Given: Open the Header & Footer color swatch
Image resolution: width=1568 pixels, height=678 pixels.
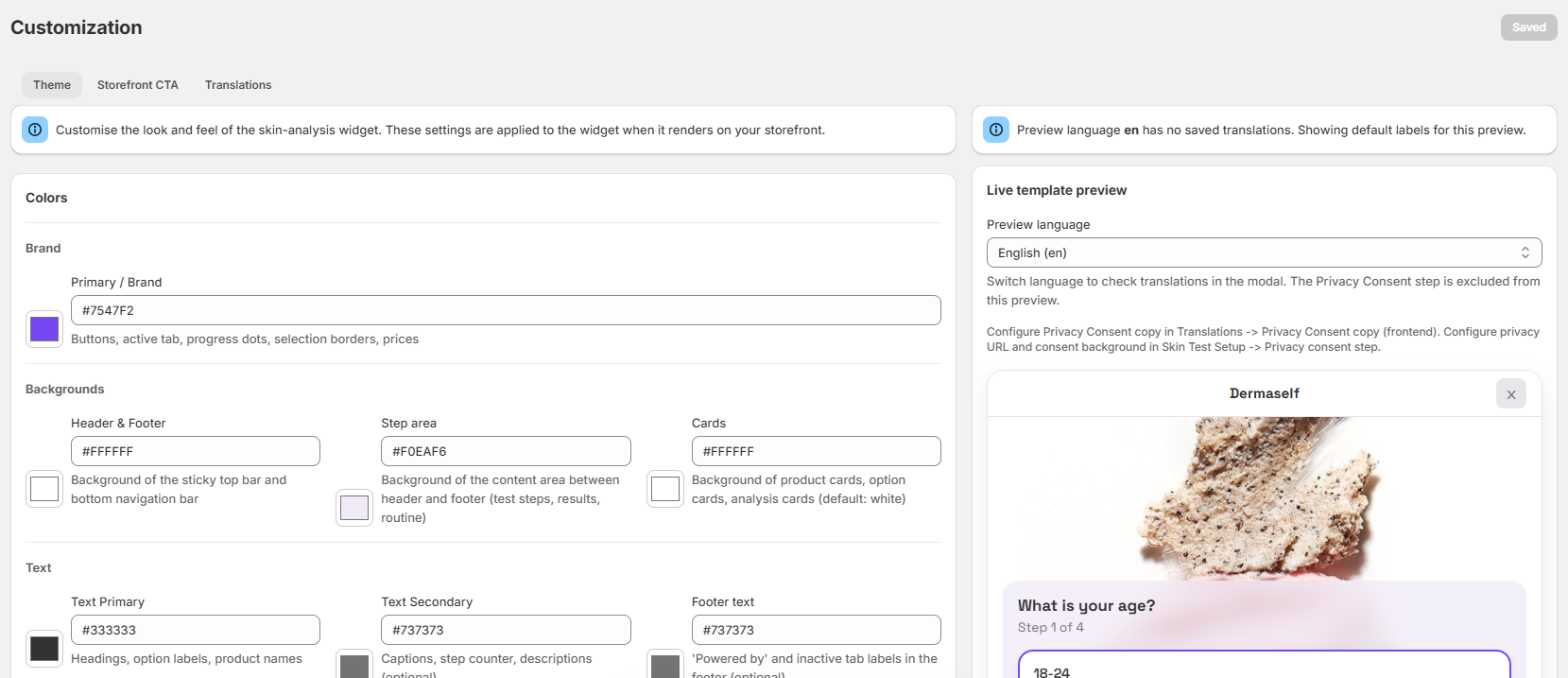Looking at the screenshot, I should tap(44, 489).
